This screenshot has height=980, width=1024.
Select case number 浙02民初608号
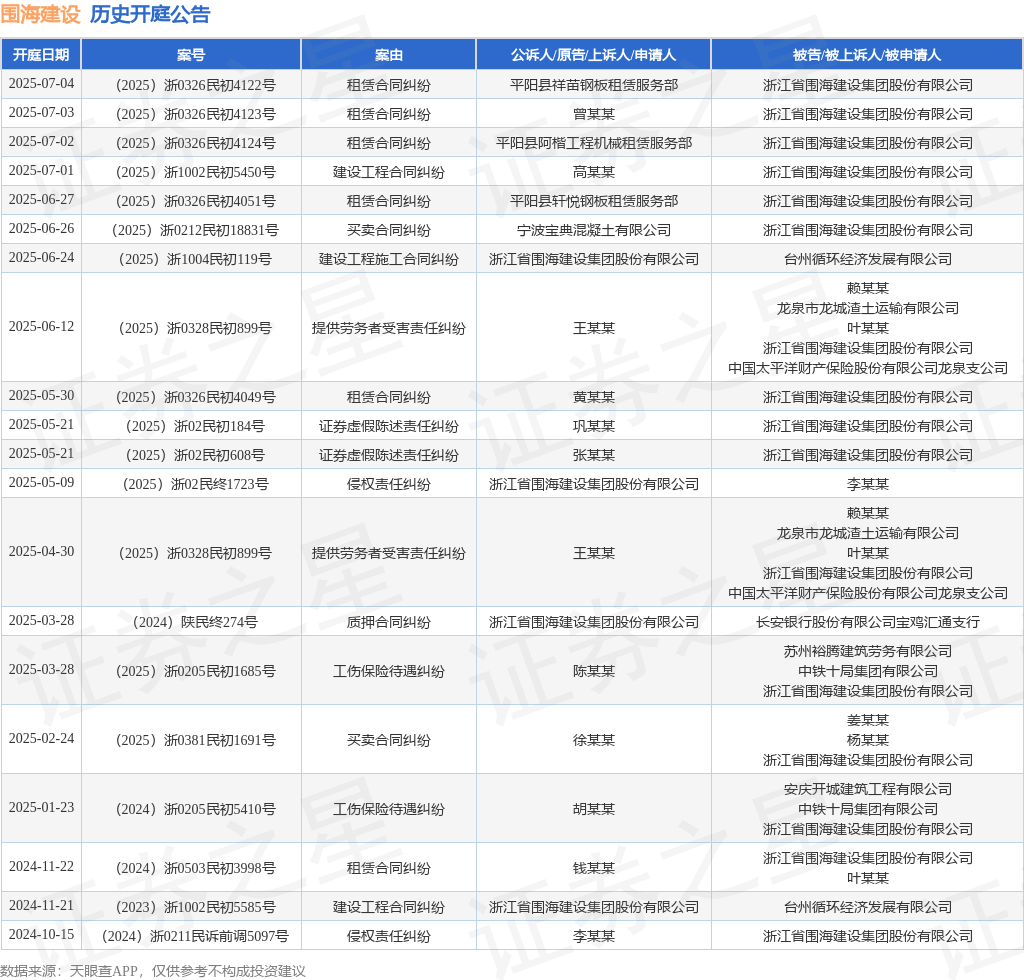[x=195, y=454]
